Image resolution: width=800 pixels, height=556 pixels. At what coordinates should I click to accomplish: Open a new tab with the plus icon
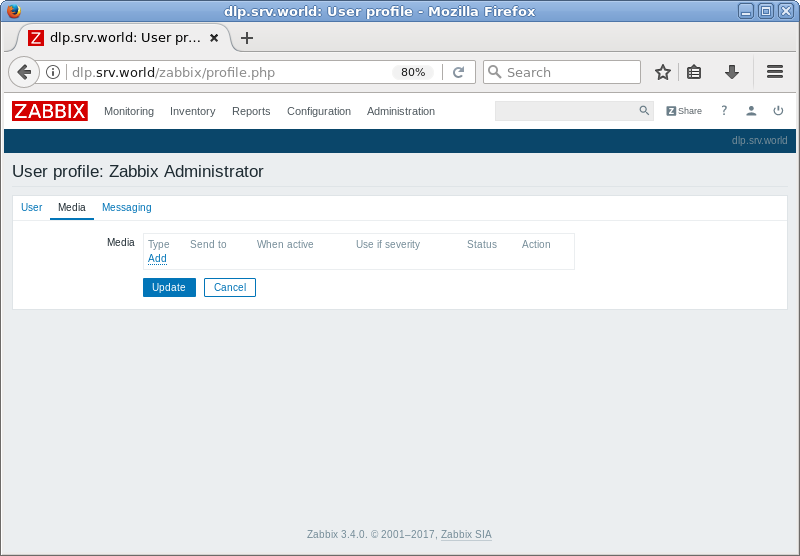tap(247, 38)
